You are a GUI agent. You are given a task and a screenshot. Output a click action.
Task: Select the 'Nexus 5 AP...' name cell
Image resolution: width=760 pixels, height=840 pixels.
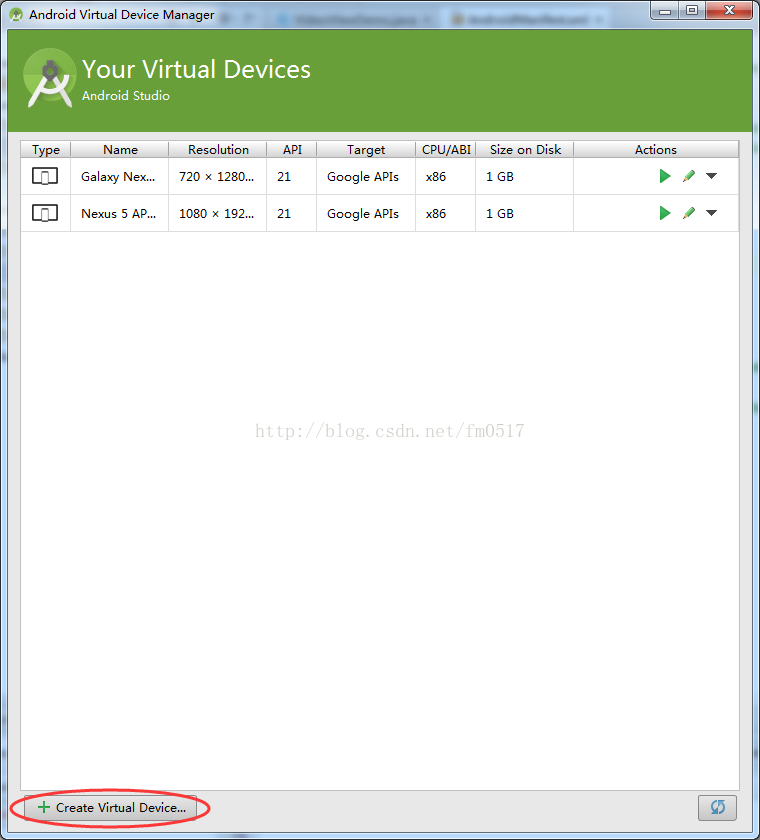click(118, 214)
